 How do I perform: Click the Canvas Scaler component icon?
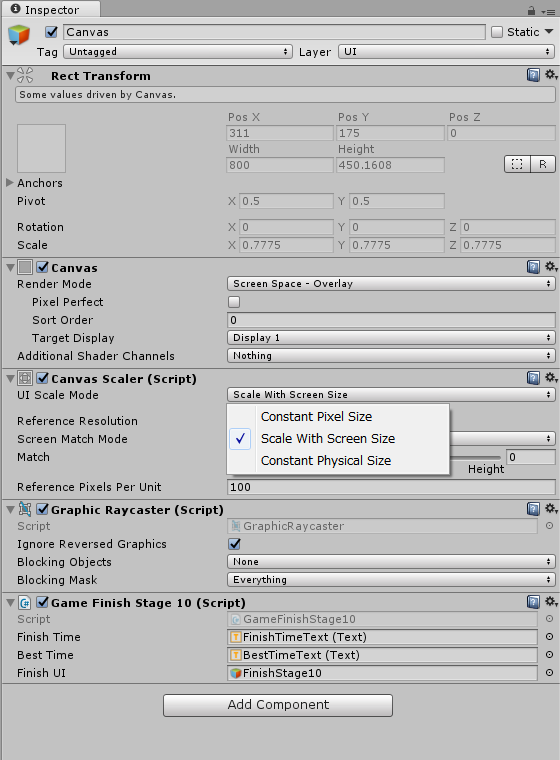pos(25,378)
